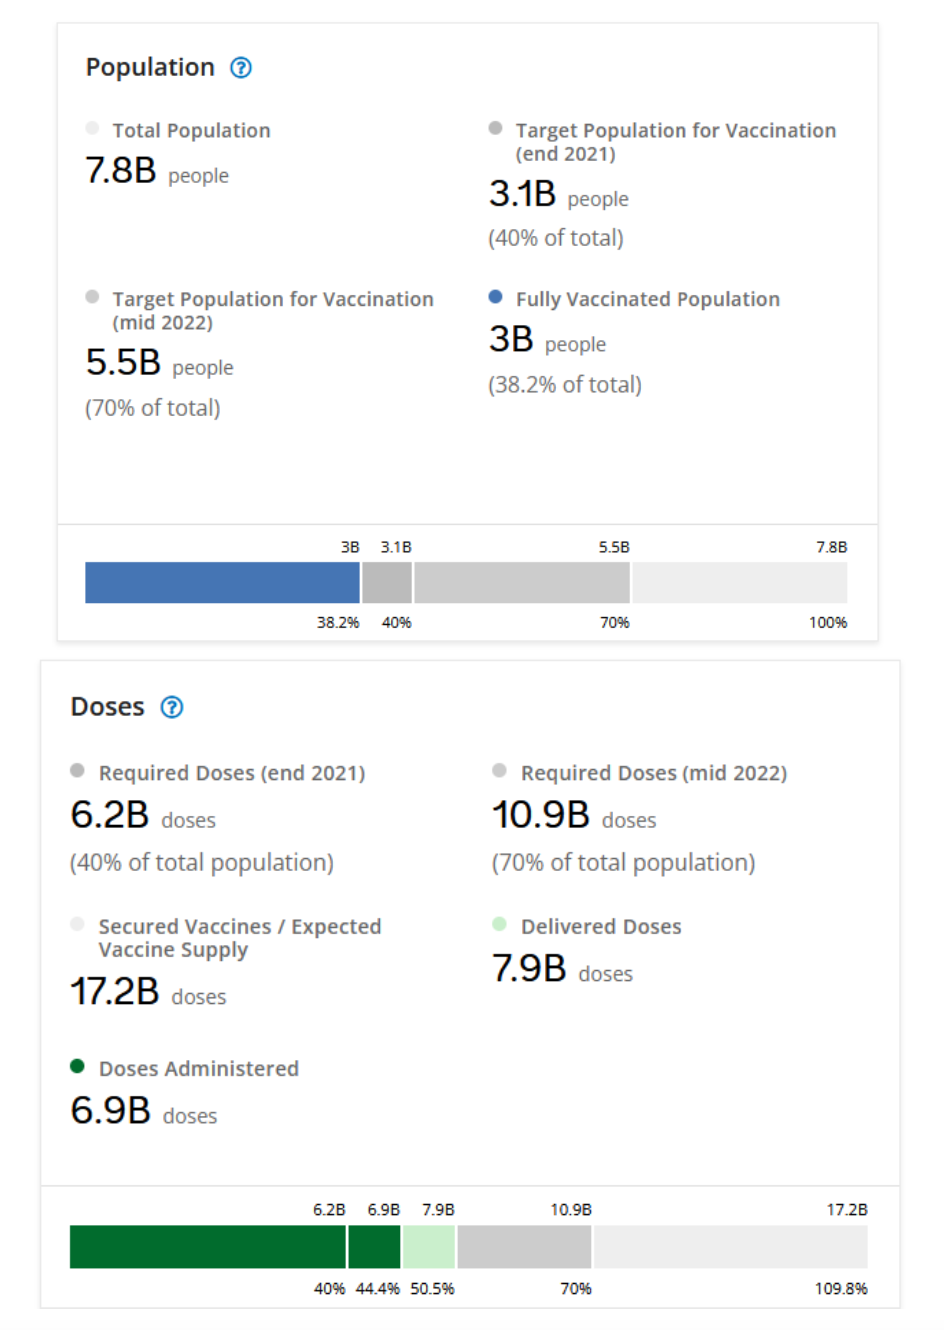This screenshot has height=1330, width=944.
Task: Select the light green delivered doses bar segment
Action: [428, 1247]
